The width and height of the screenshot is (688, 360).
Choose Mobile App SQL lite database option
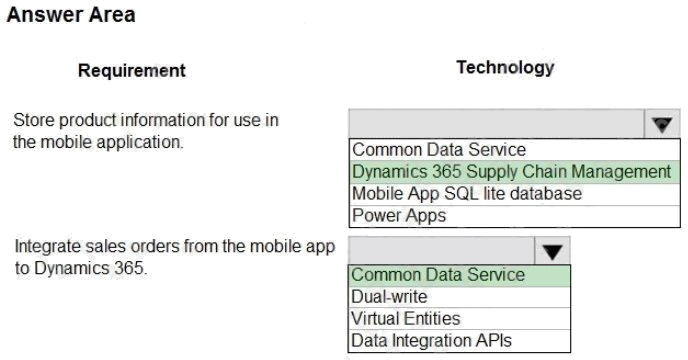click(515, 194)
